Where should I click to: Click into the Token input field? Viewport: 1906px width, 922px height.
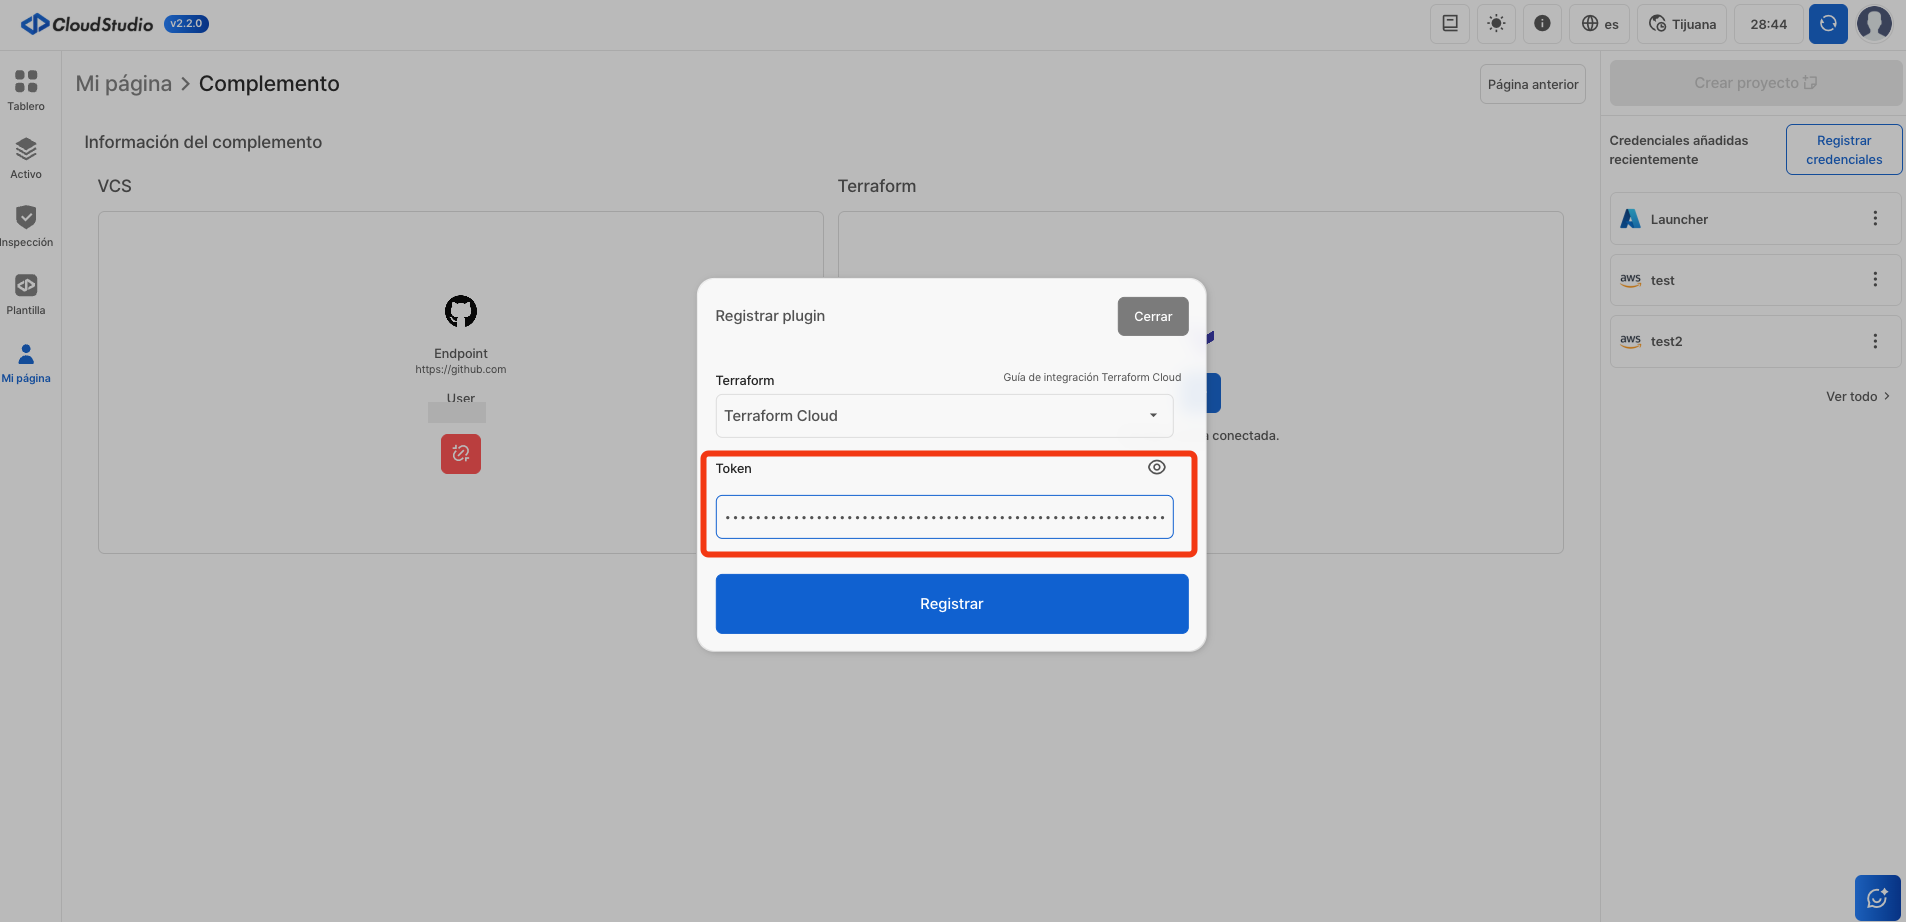coord(944,517)
